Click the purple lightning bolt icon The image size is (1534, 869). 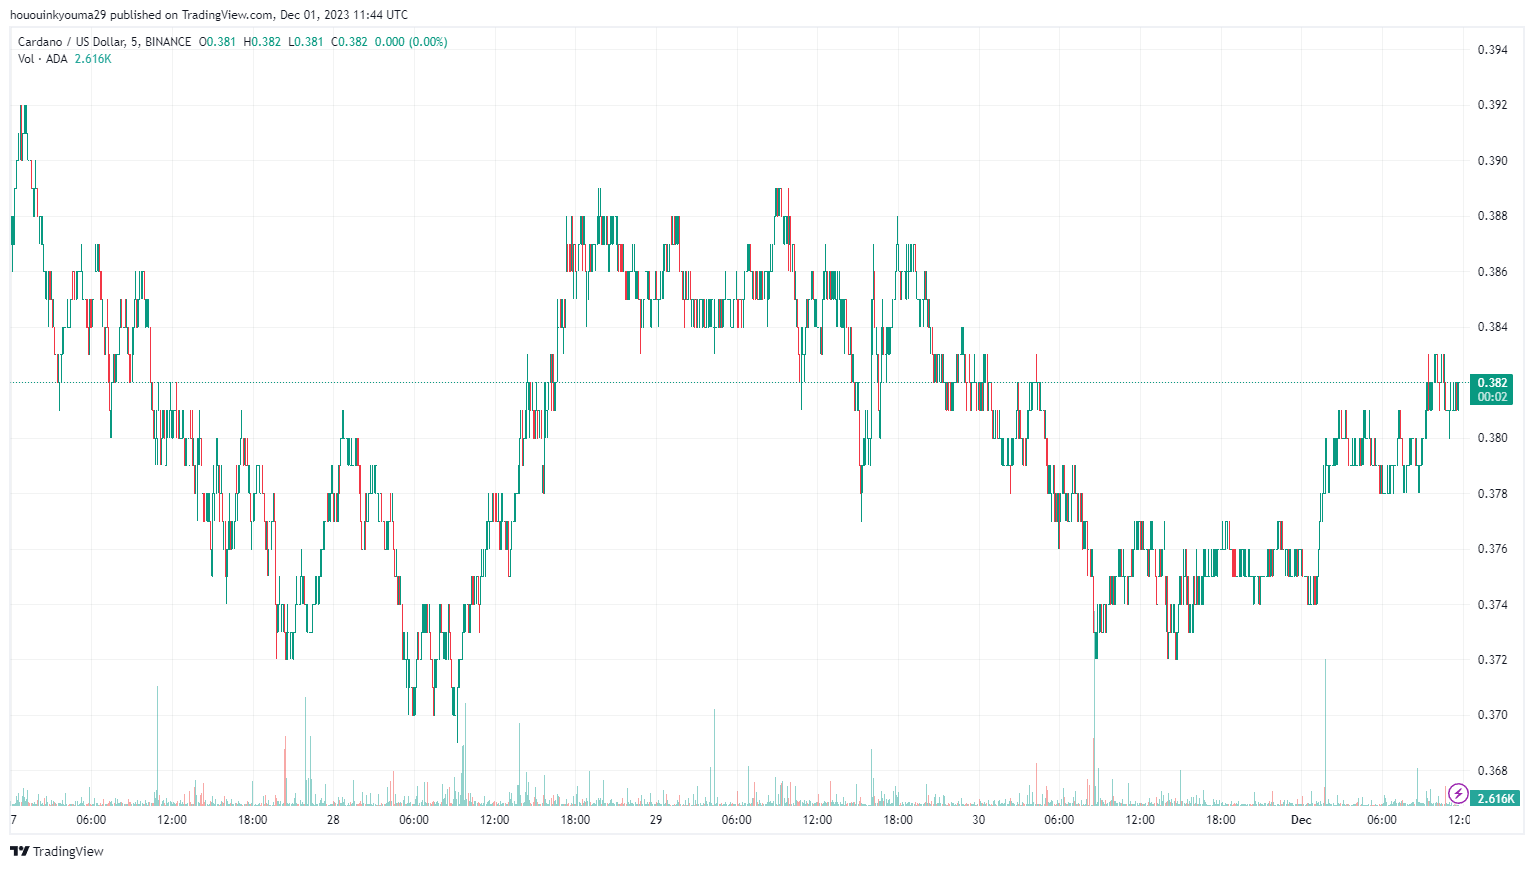point(1458,794)
